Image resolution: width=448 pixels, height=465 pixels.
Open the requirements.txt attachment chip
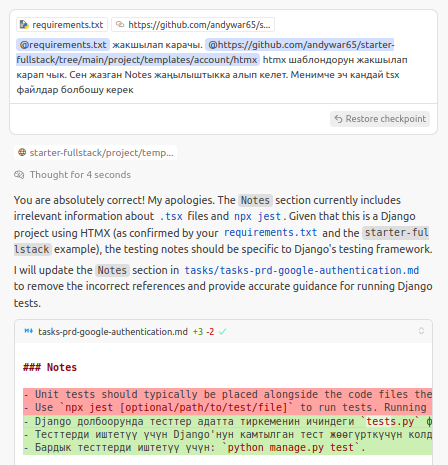62,25
